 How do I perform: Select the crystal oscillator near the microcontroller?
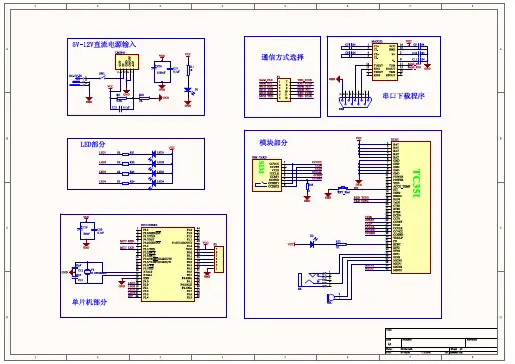coord(87,272)
